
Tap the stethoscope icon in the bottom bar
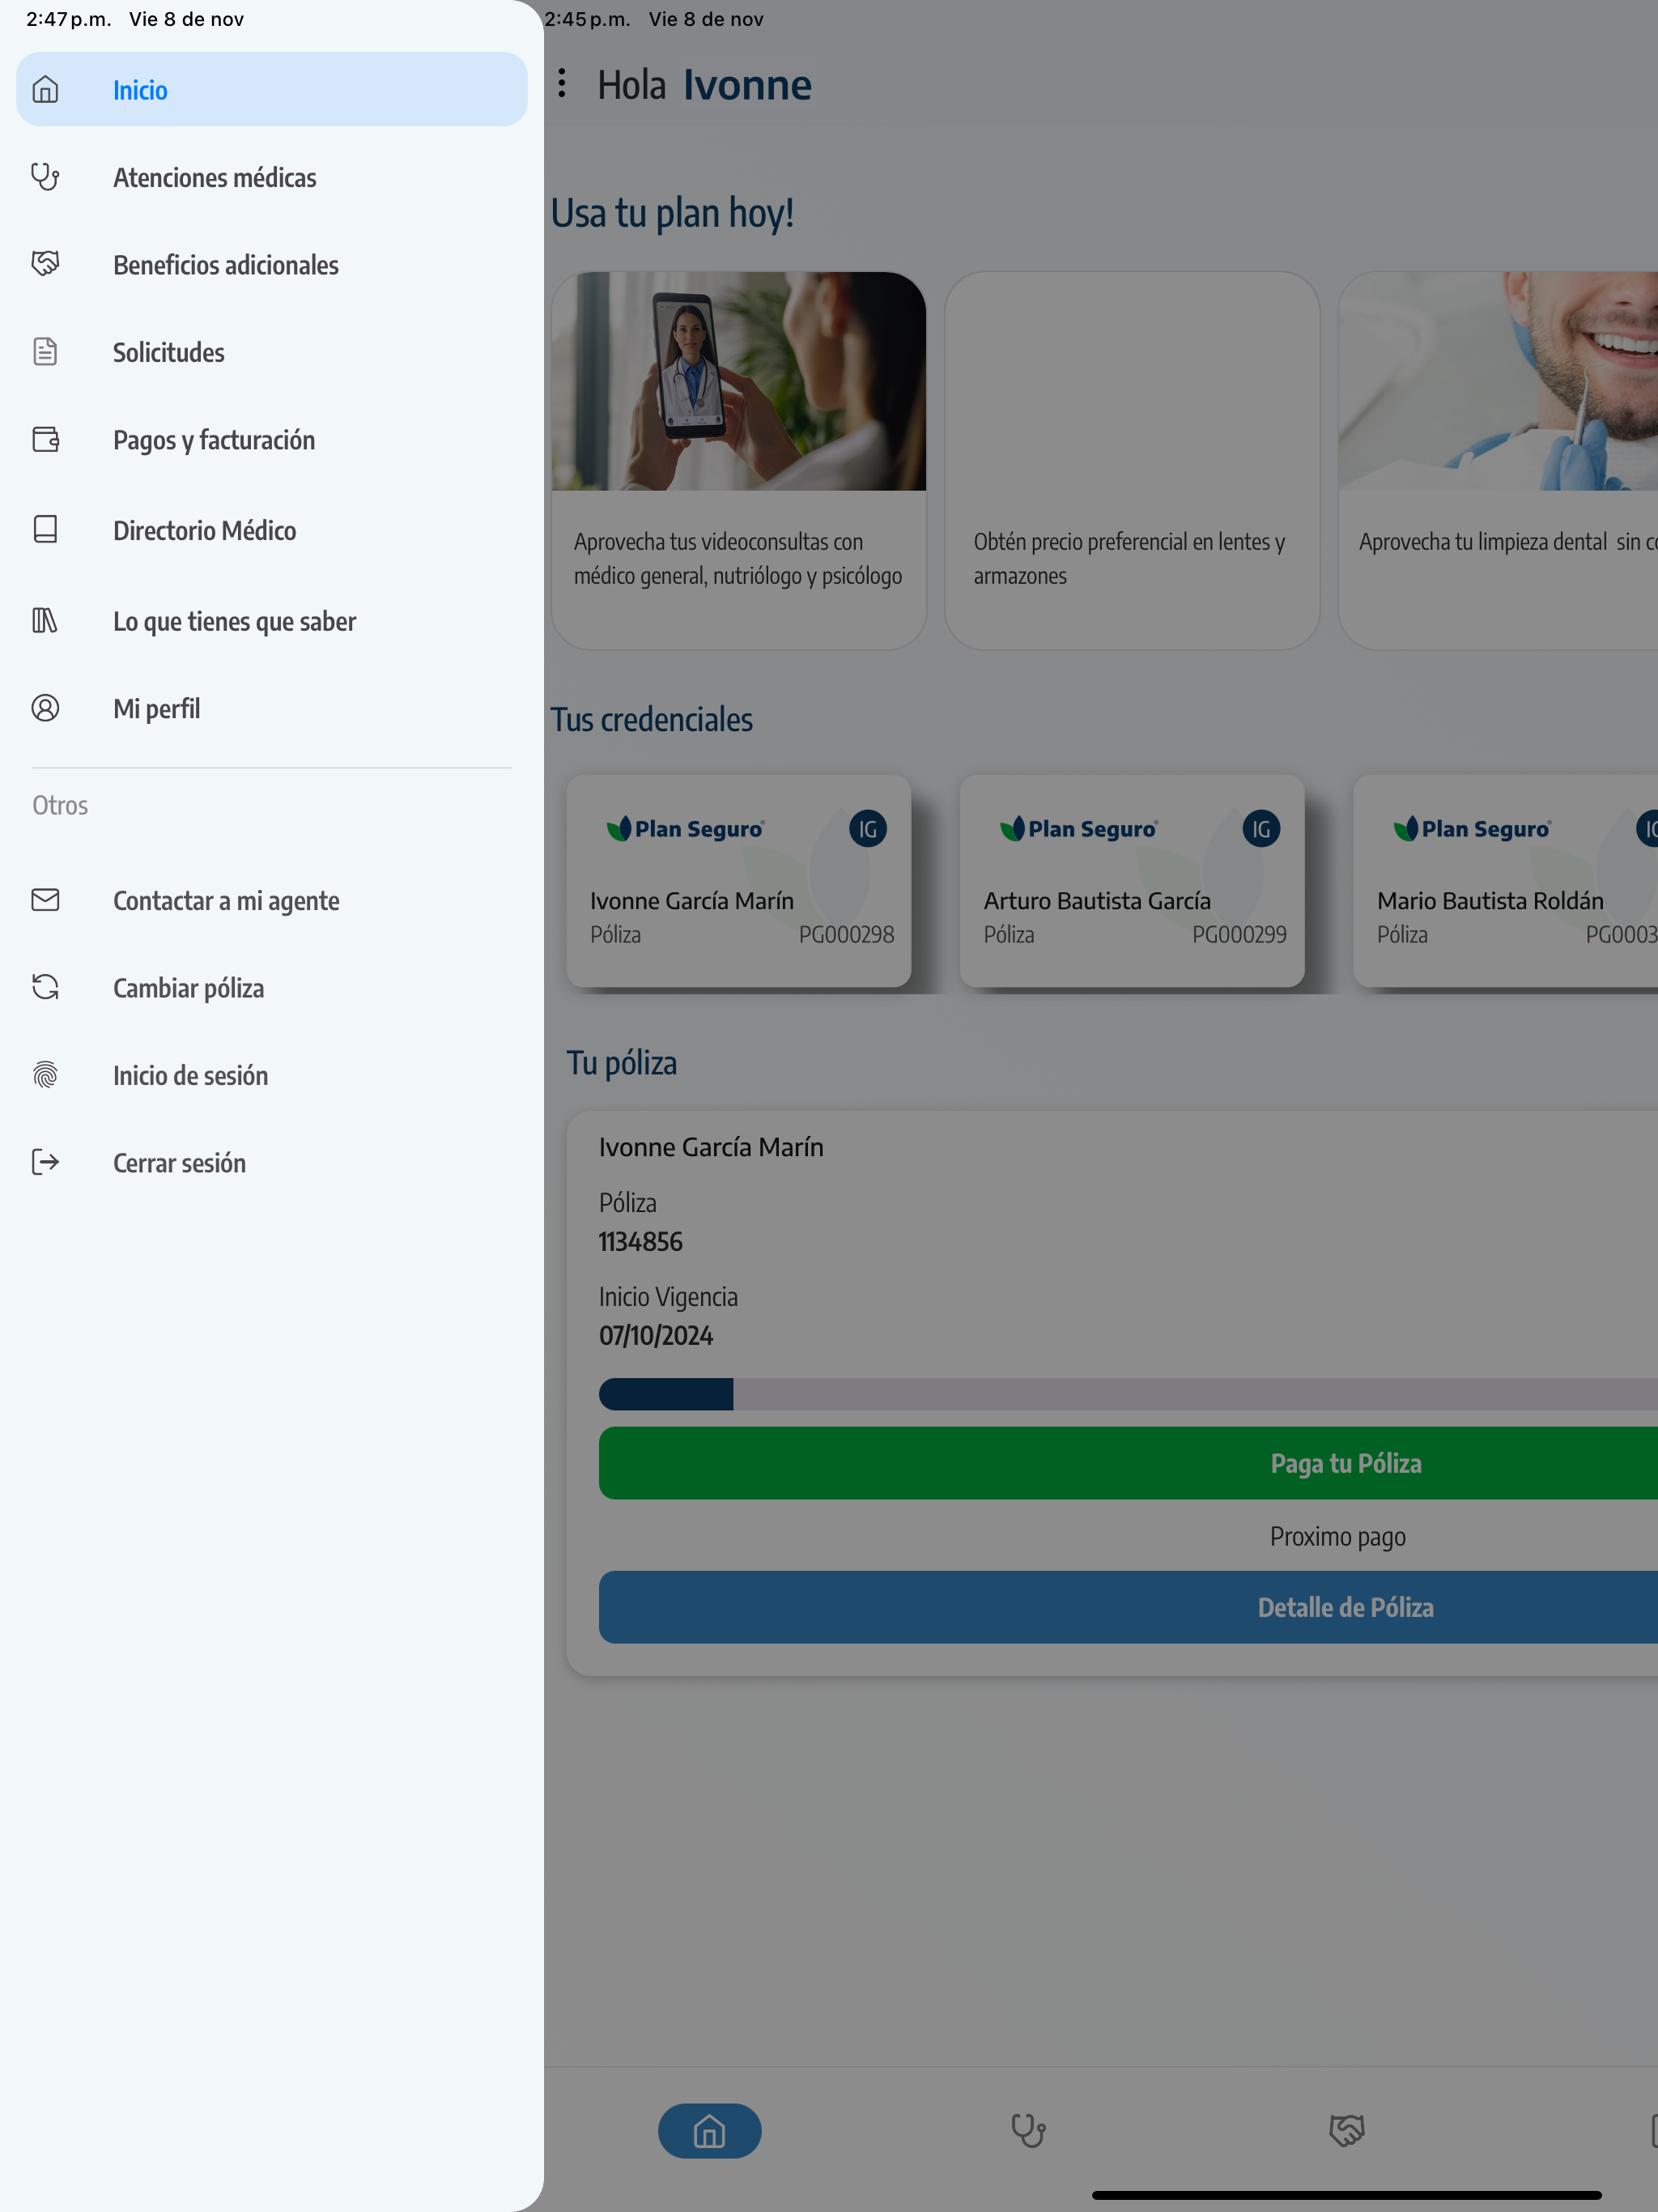(x=1028, y=2131)
